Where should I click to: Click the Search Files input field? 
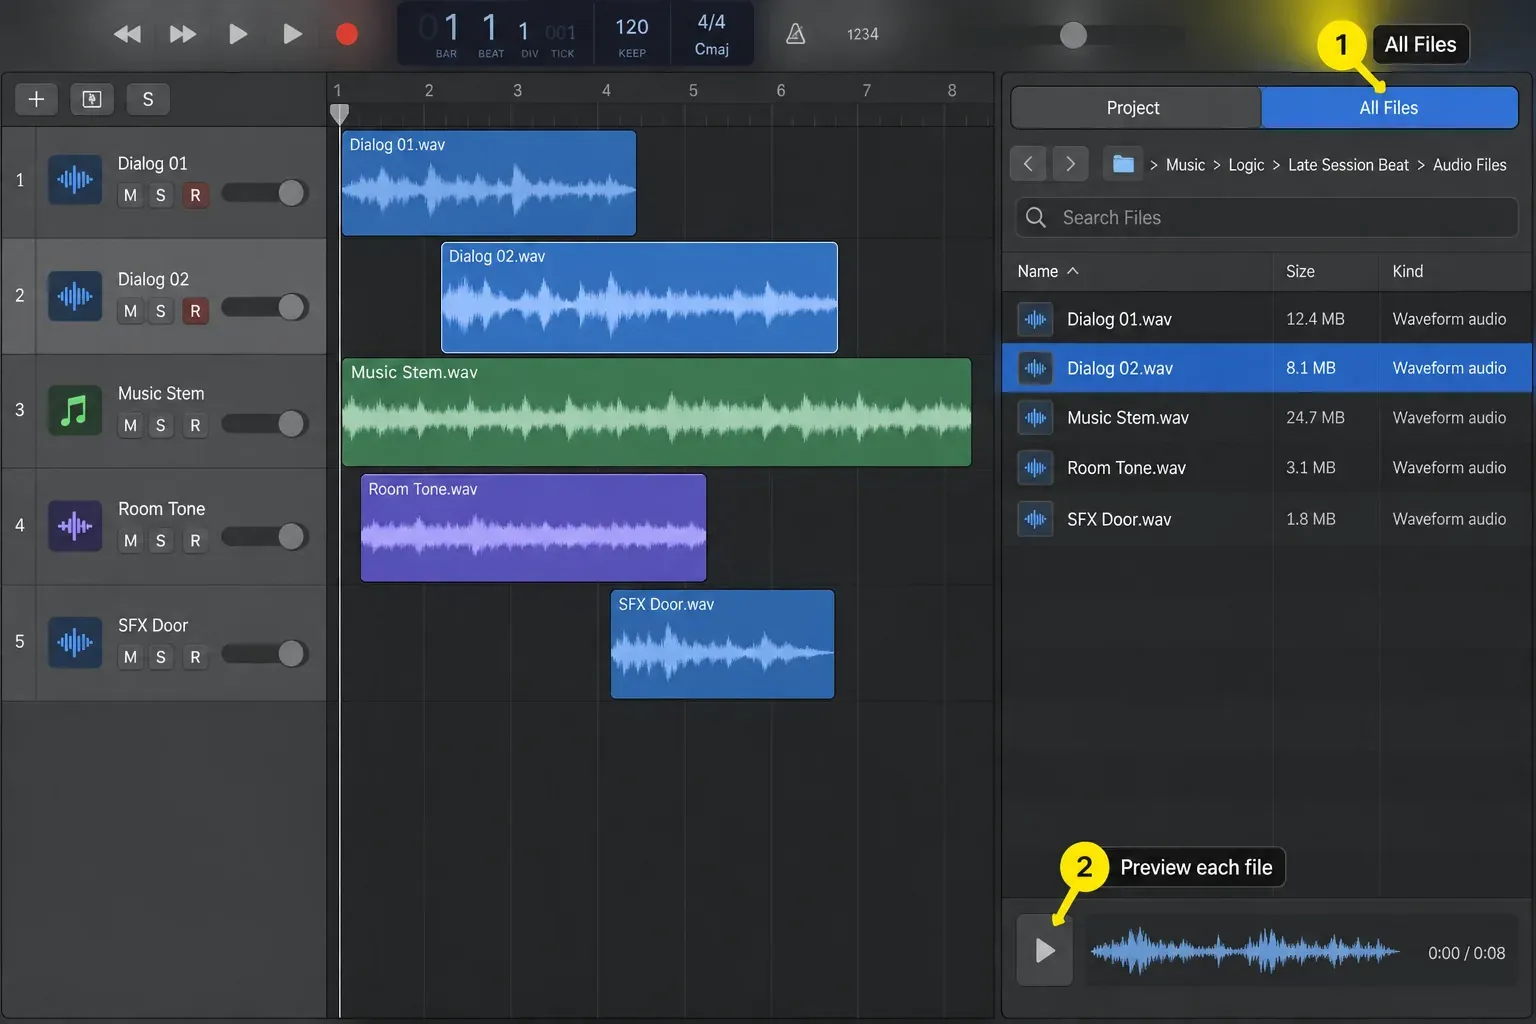tap(1267, 217)
